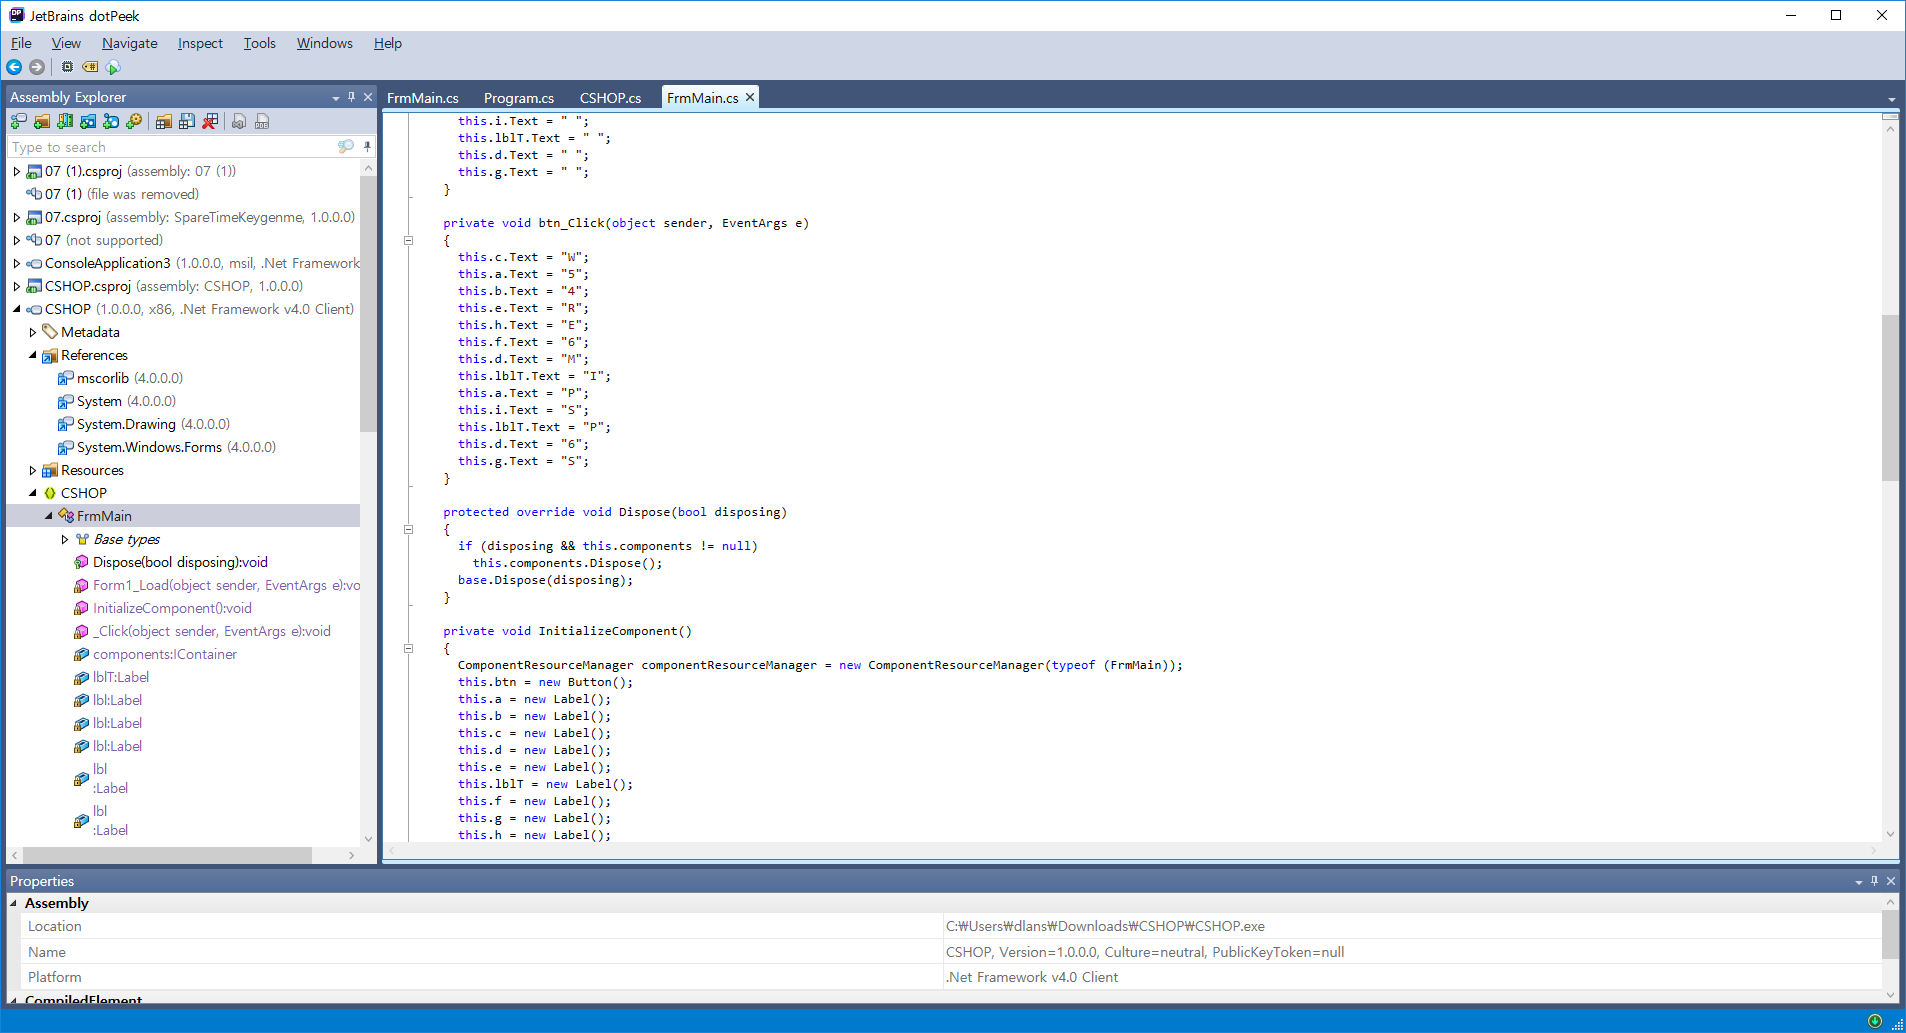Image resolution: width=1906 pixels, height=1033 pixels.
Task: Toggle auto-hide pin on Properties panel
Action: tap(1874, 881)
